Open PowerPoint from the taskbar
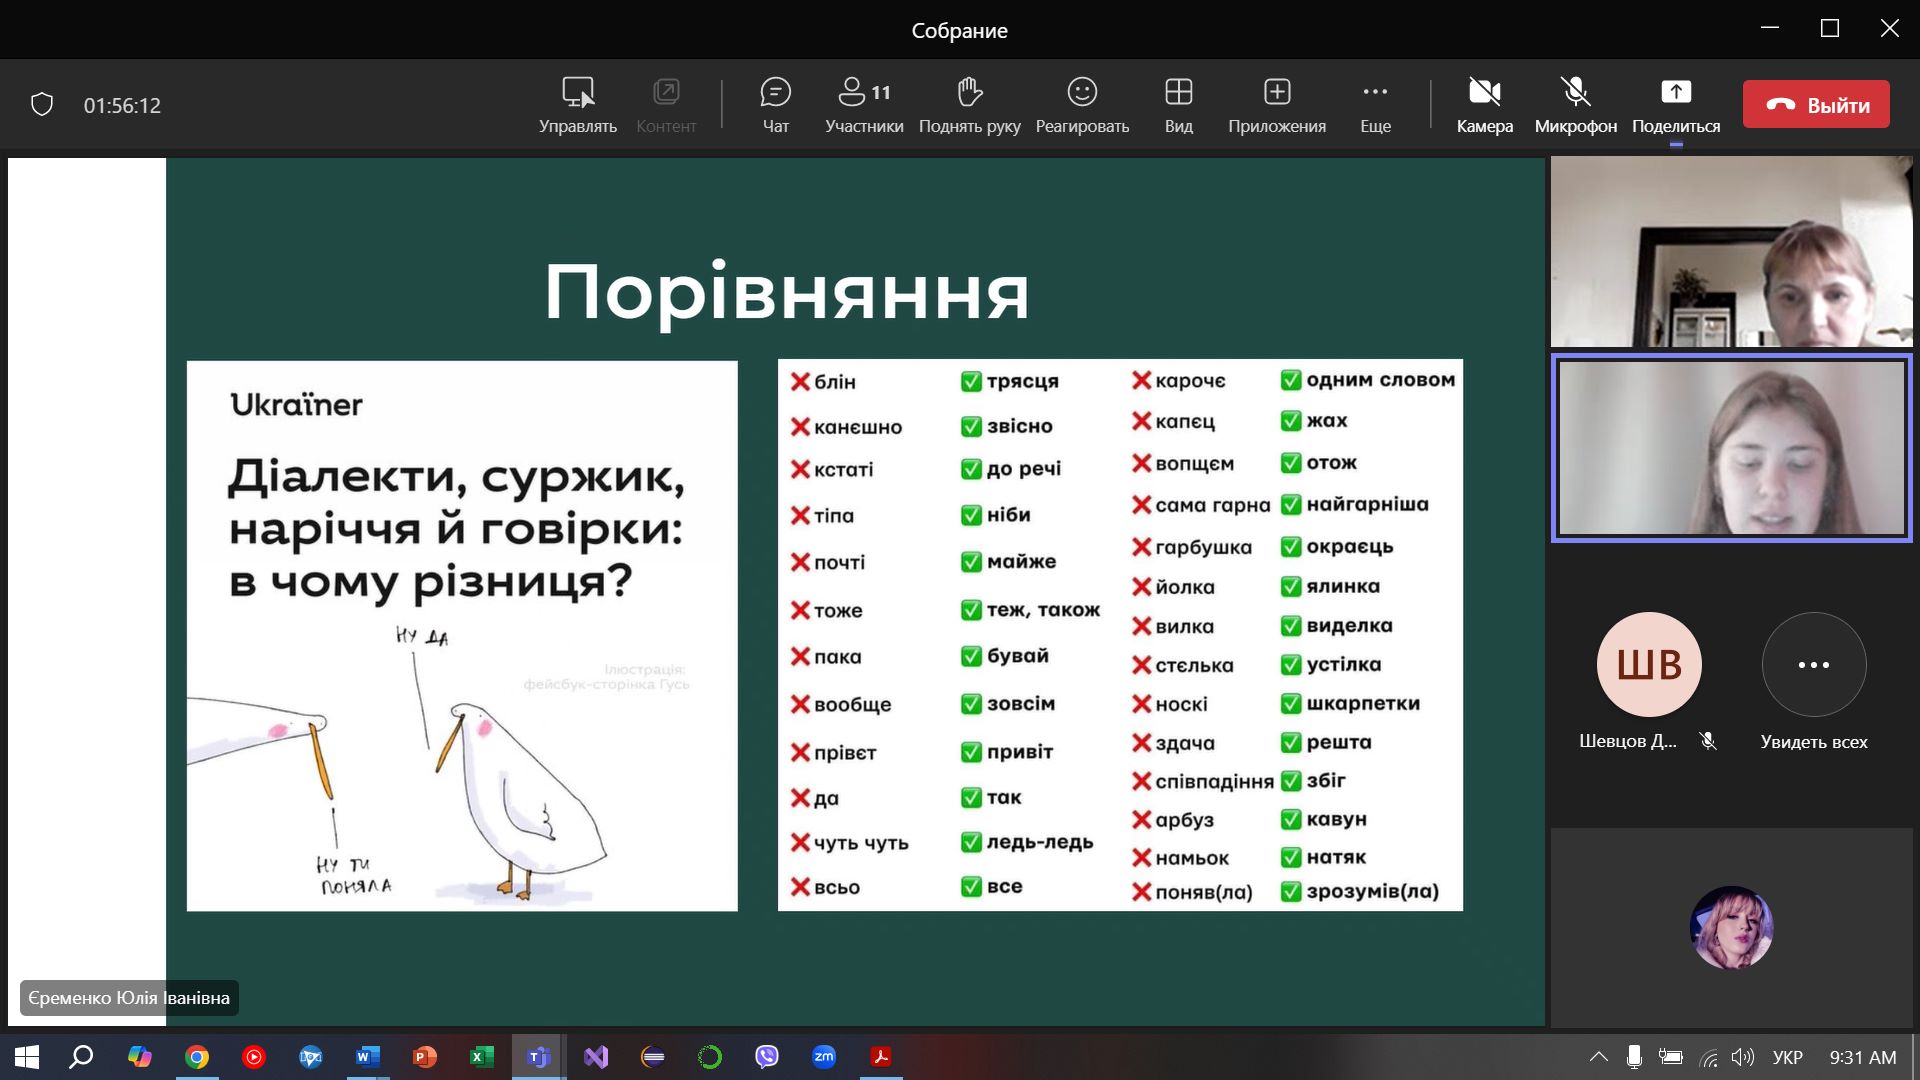This screenshot has height=1080, width=1920. point(425,1057)
